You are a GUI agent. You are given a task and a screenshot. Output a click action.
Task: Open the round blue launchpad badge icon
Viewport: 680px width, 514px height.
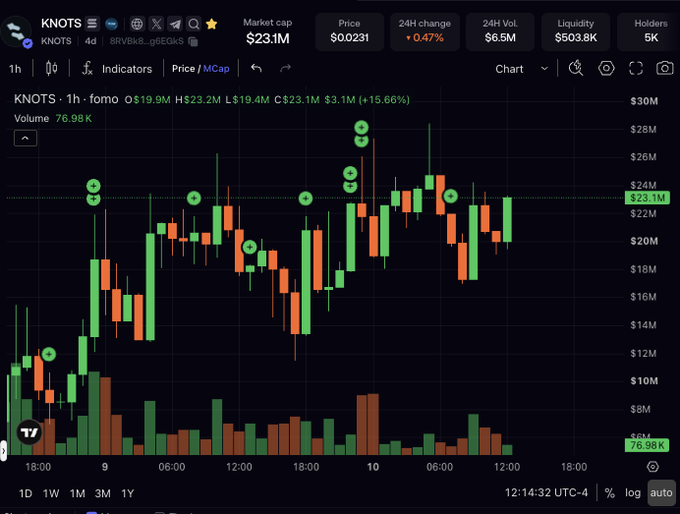(x=111, y=24)
